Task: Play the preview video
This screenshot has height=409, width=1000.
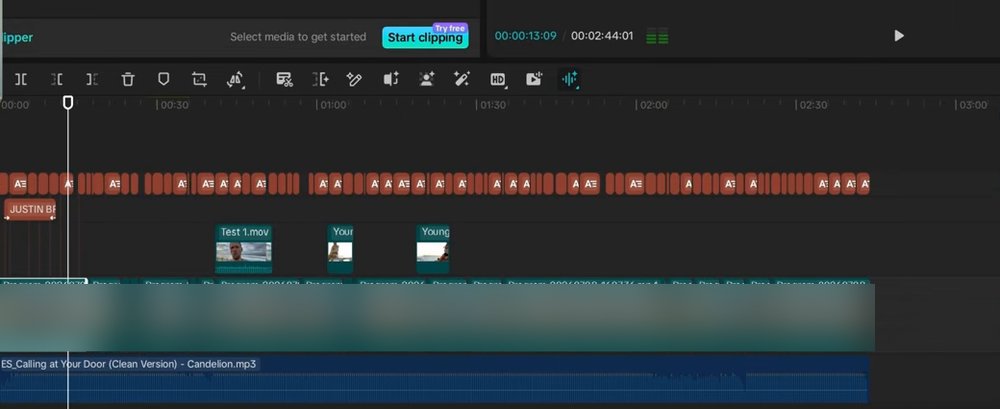Action: click(x=899, y=36)
